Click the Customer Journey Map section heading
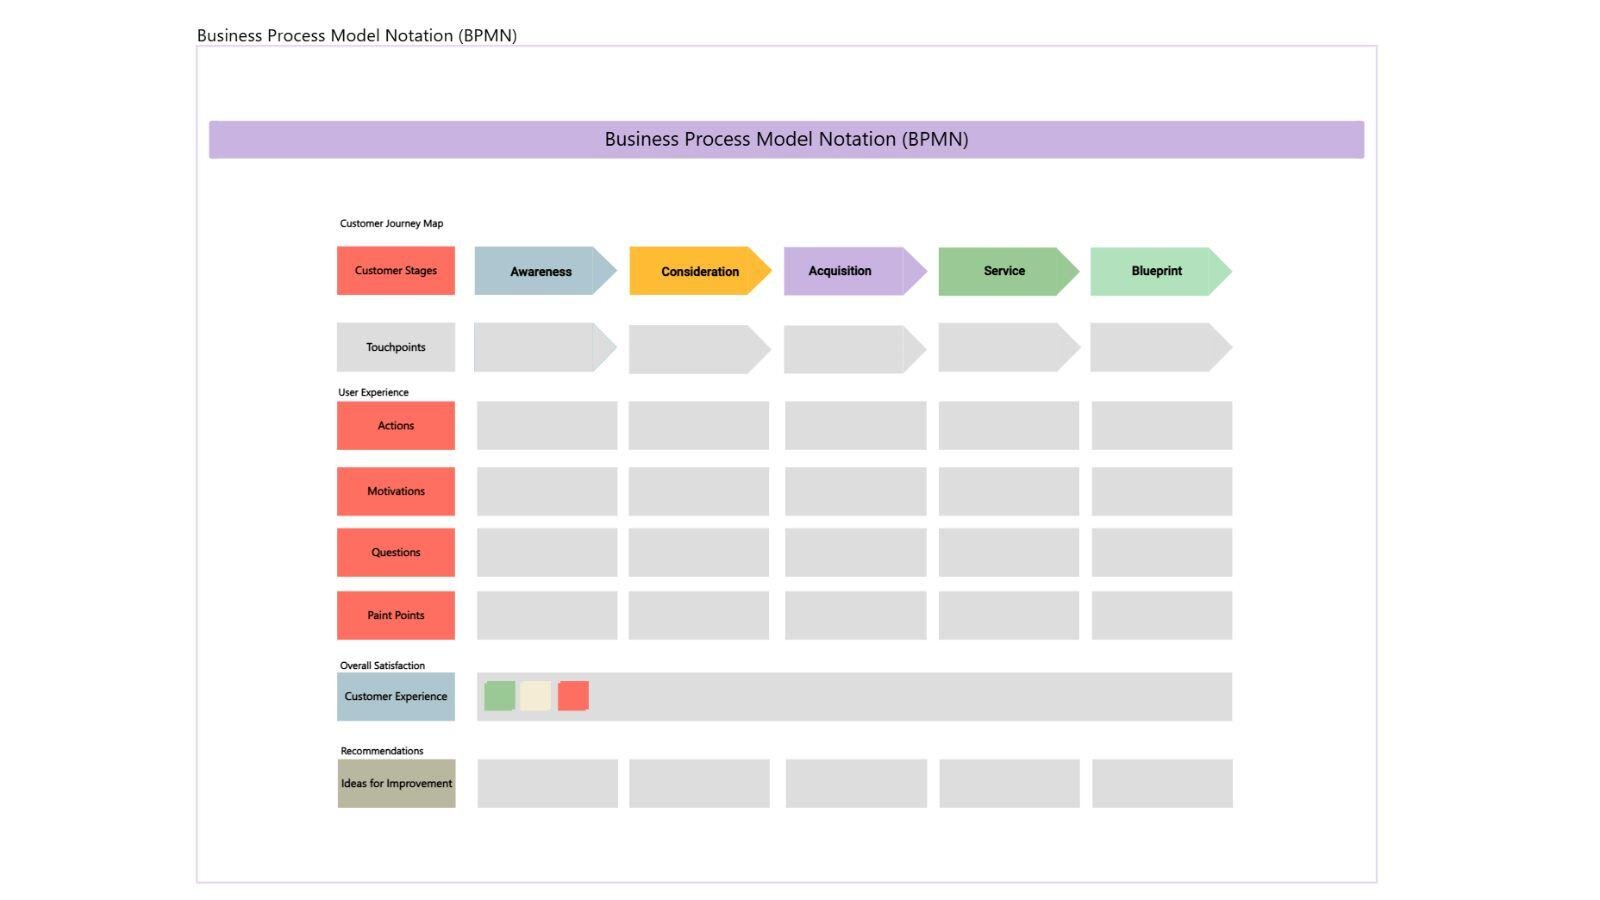1600x900 pixels. (x=392, y=223)
